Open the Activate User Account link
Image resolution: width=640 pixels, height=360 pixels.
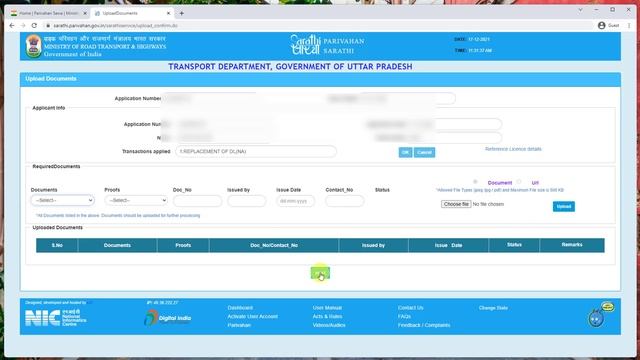click(x=253, y=316)
